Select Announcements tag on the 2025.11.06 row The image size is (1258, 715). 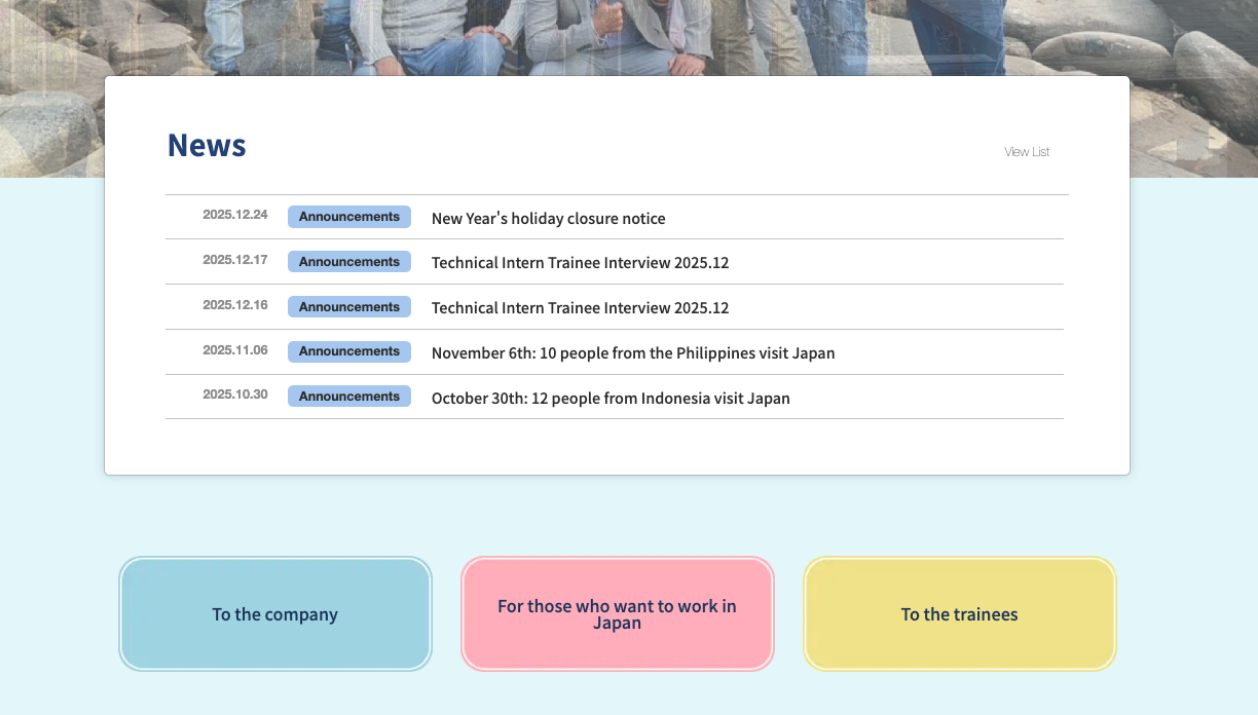pyautogui.click(x=349, y=352)
